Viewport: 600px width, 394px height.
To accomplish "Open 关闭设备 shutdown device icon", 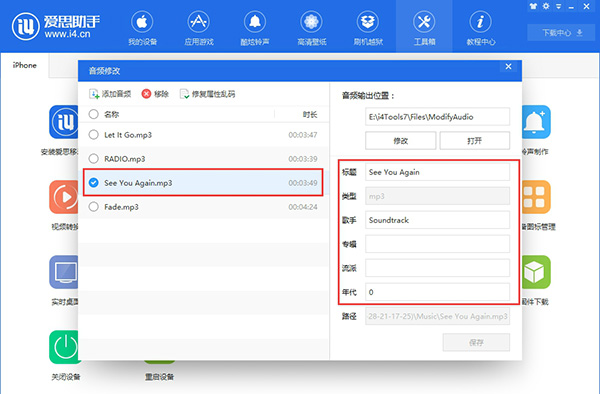I will tap(64, 347).
